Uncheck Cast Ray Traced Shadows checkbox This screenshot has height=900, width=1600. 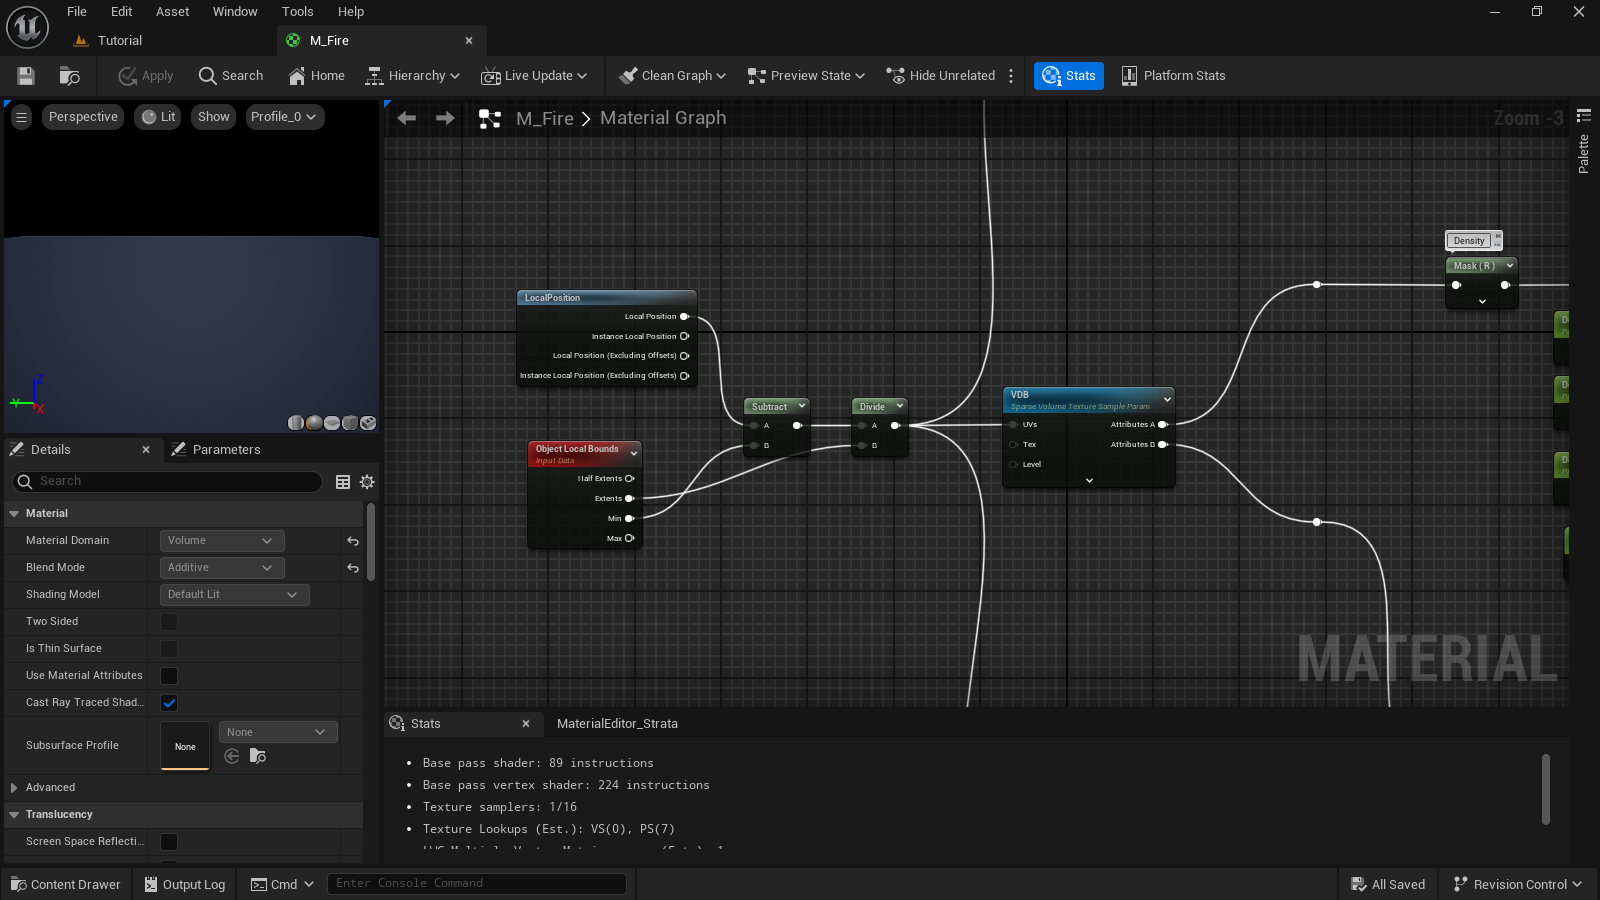(169, 703)
